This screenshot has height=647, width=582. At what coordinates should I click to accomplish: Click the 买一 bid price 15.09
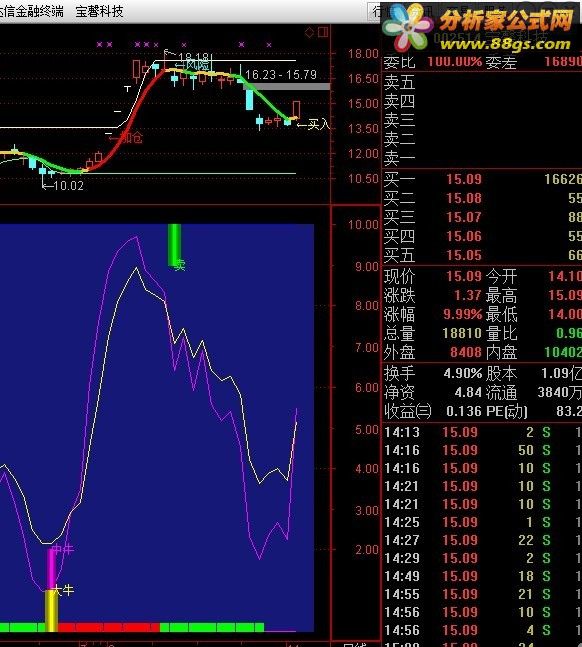(464, 179)
